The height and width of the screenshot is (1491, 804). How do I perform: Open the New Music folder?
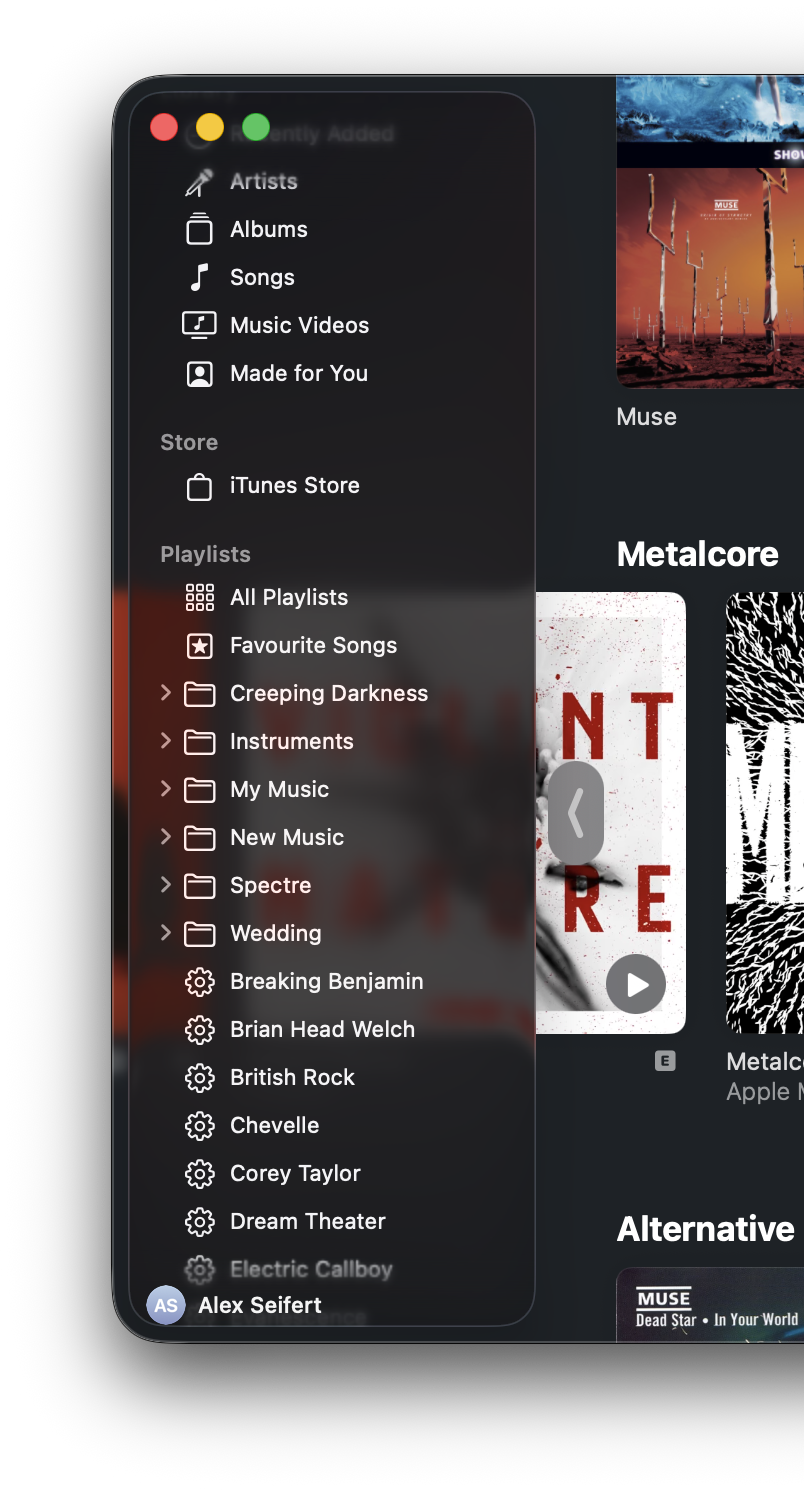(x=286, y=837)
